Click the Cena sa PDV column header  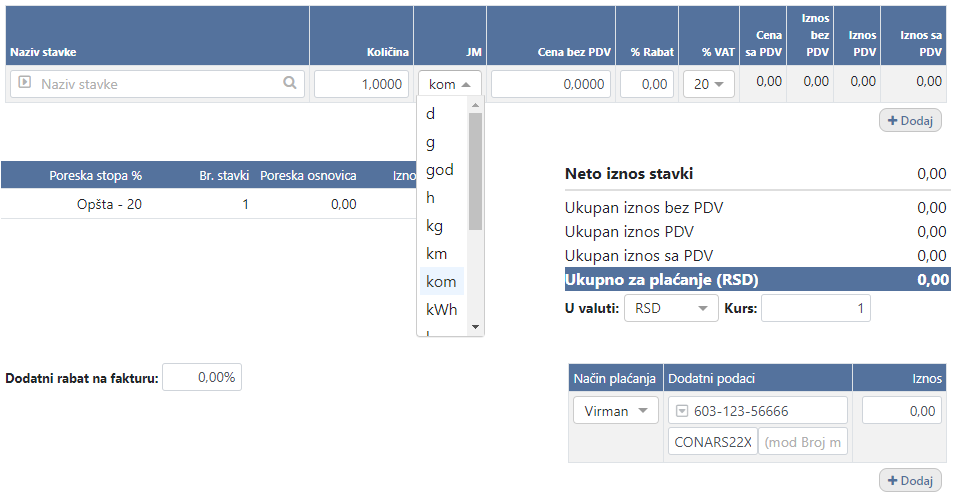[764, 36]
